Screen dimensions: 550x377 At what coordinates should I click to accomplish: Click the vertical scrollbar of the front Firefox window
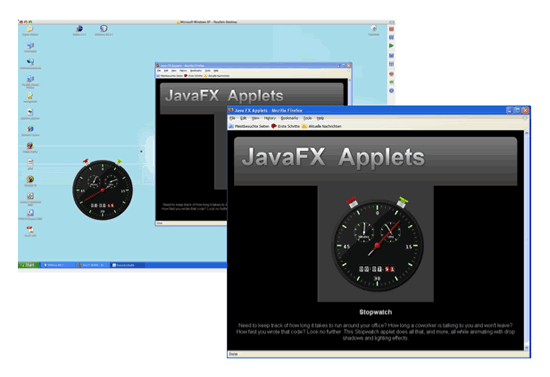point(526,241)
